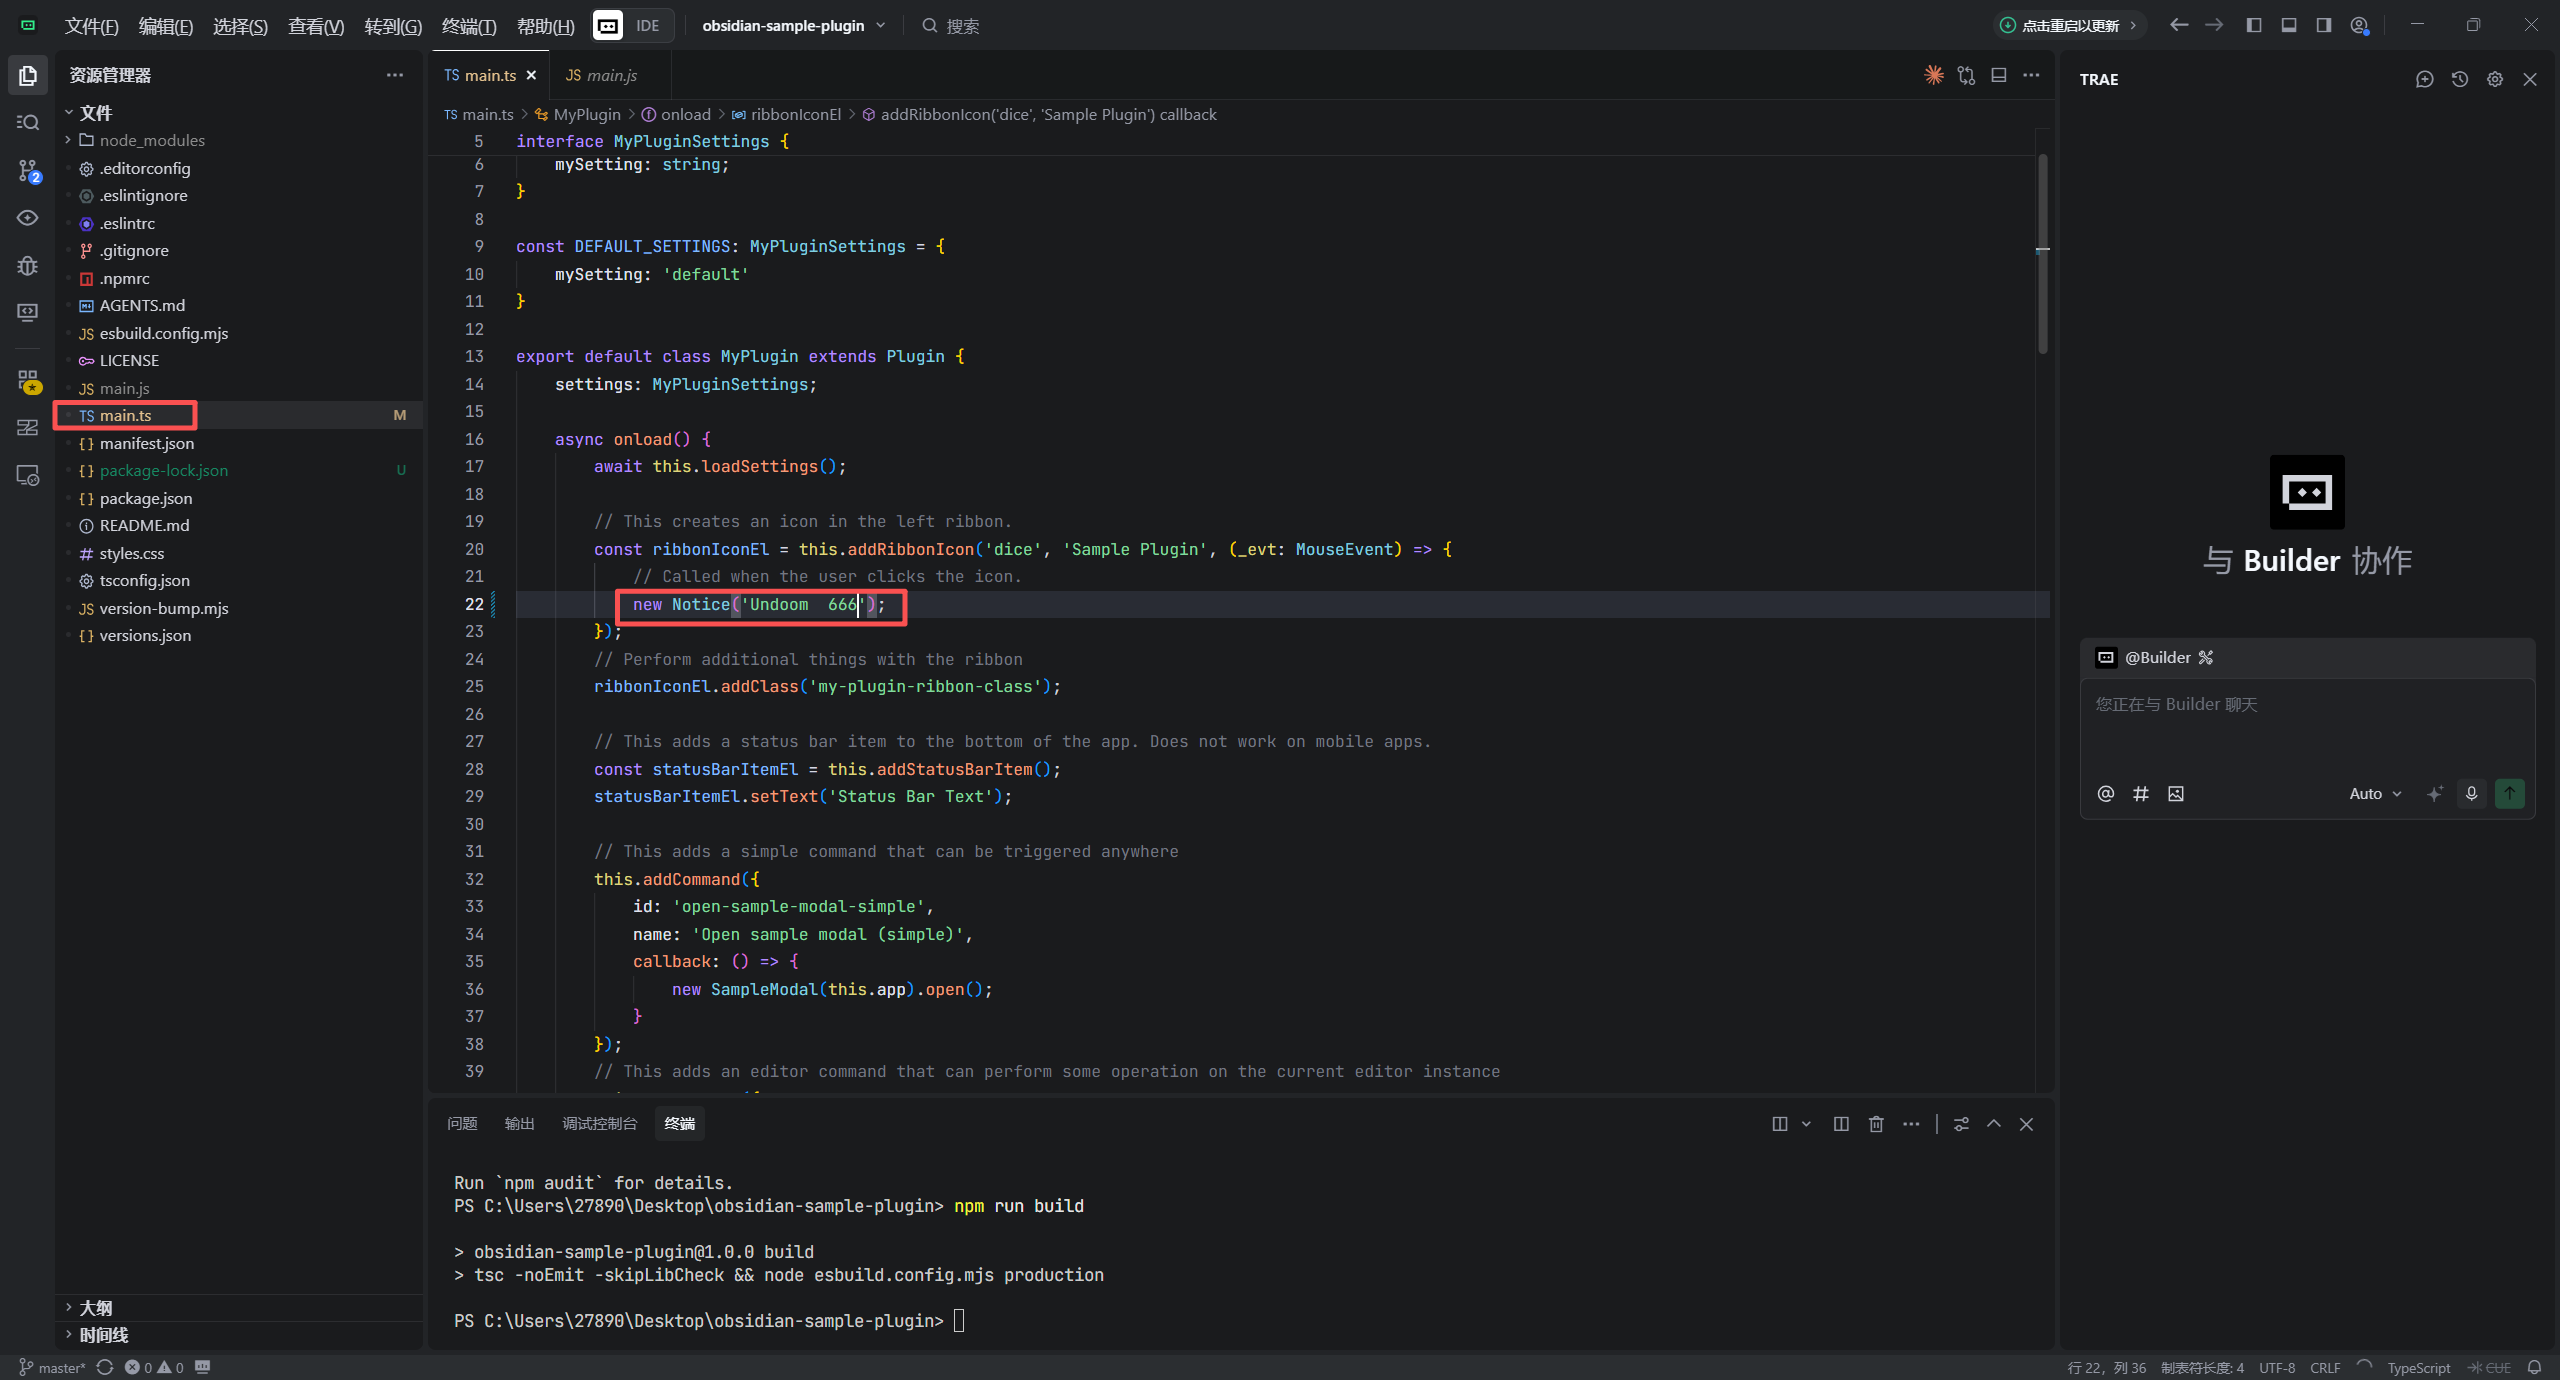Open the Extensions view icon
This screenshot has width=2560, height=1380.
point(28,381)
